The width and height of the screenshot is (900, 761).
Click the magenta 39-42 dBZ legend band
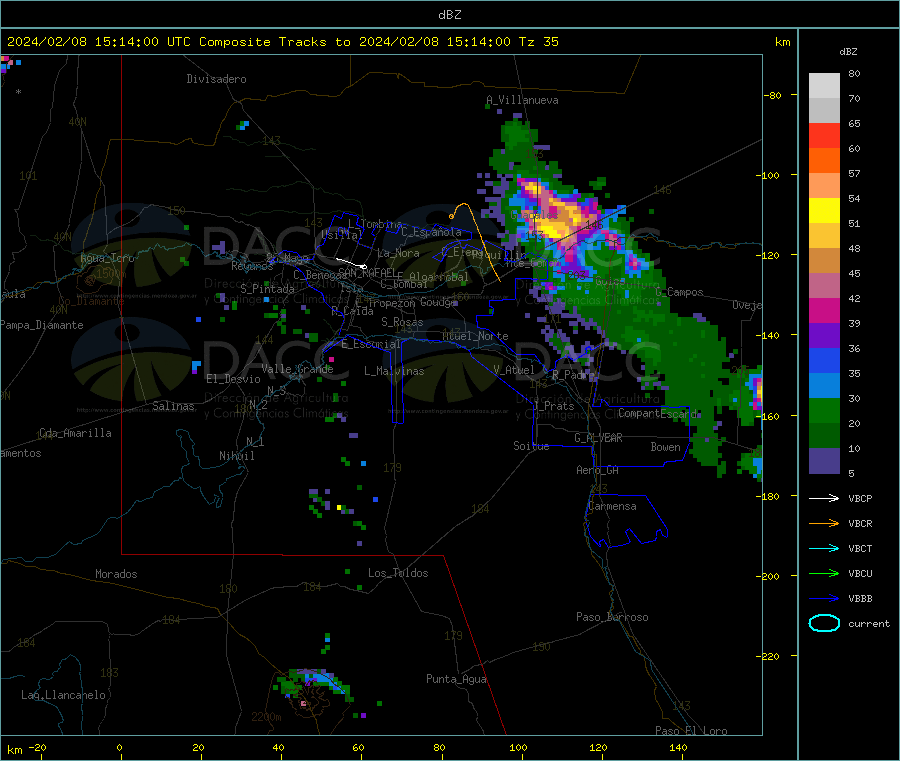pos(824,310)
